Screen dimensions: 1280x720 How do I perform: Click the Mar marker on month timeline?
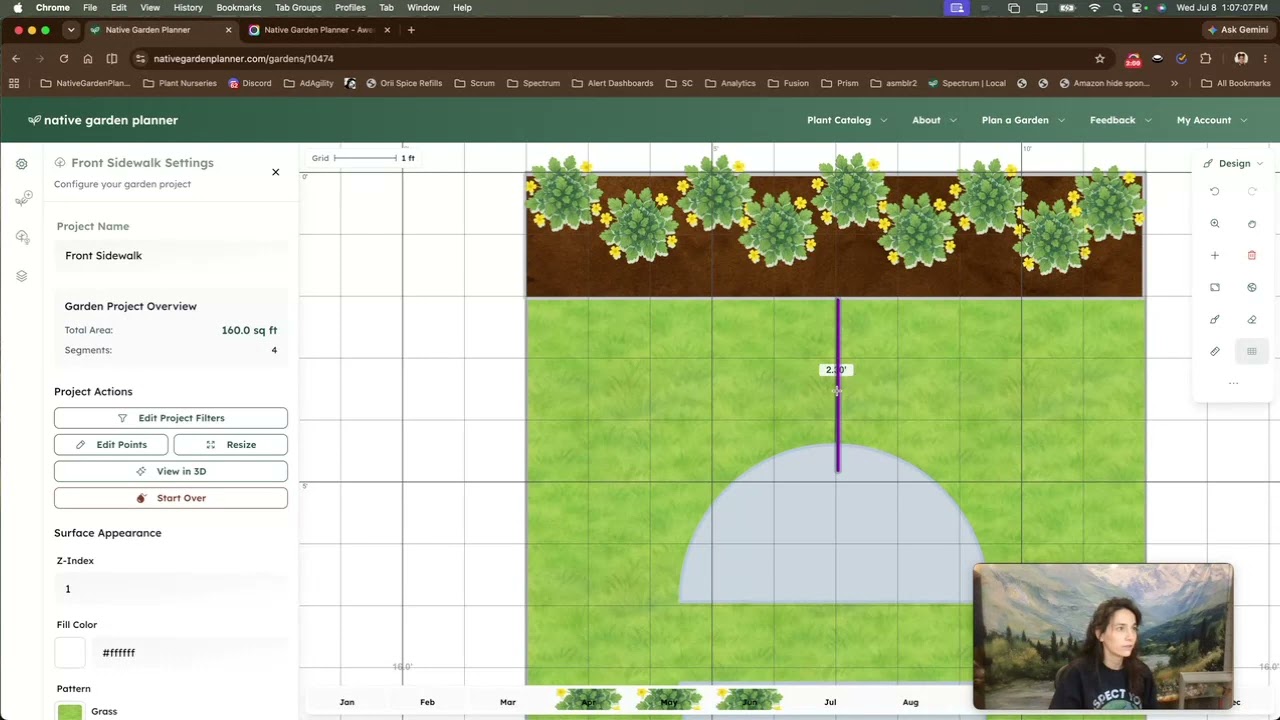click(508, 702)
